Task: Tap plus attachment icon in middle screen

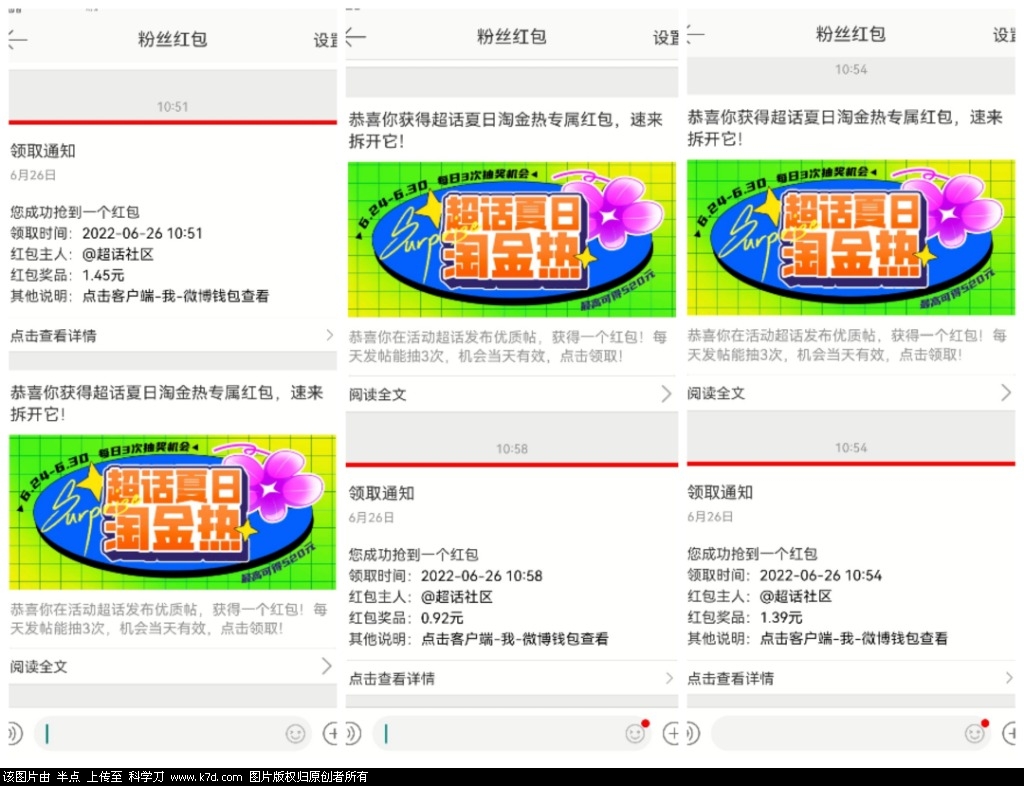Action: pos(671,734)
